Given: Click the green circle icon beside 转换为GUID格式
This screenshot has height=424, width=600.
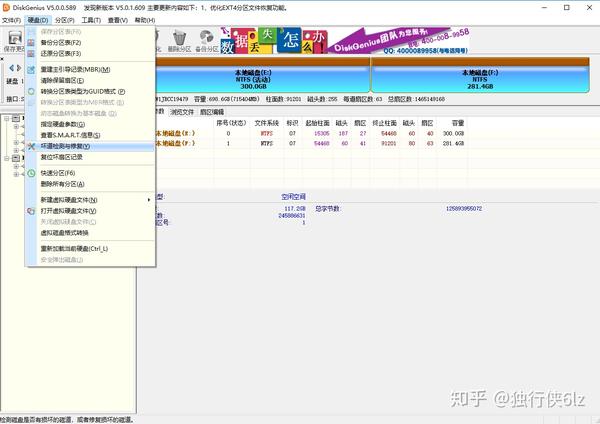Looking at the screenshot, I should pos(31,91).
